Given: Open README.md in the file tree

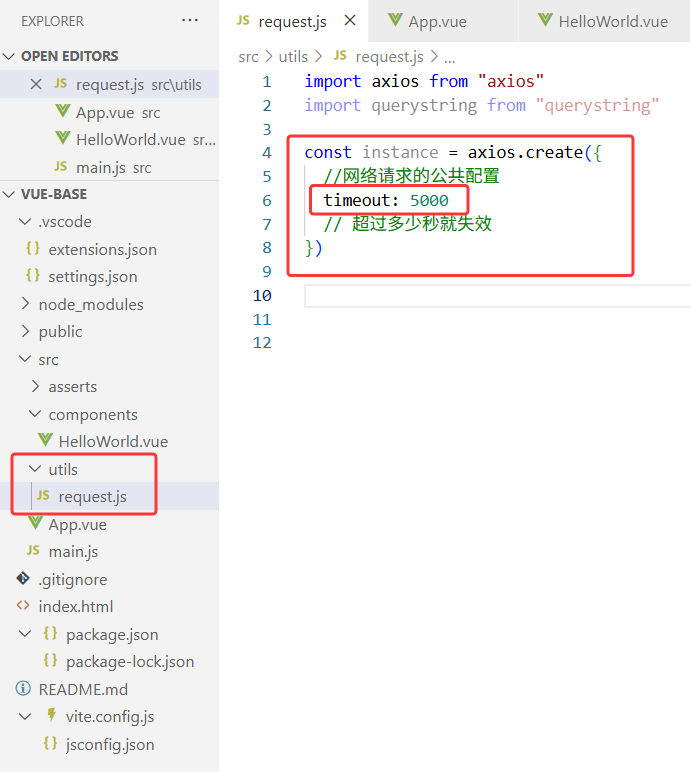Looking at the screenshot, I should coord(83,689).
